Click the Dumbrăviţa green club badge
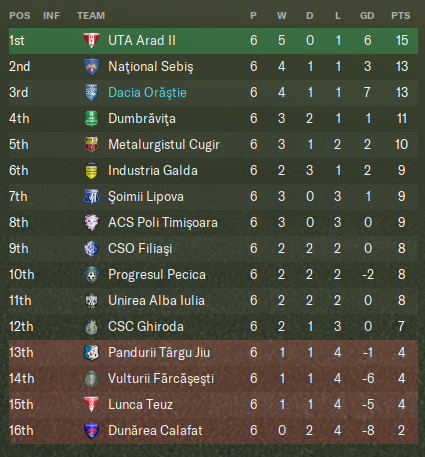The width and height of the screenshot is (425, 457). [91, 118]
